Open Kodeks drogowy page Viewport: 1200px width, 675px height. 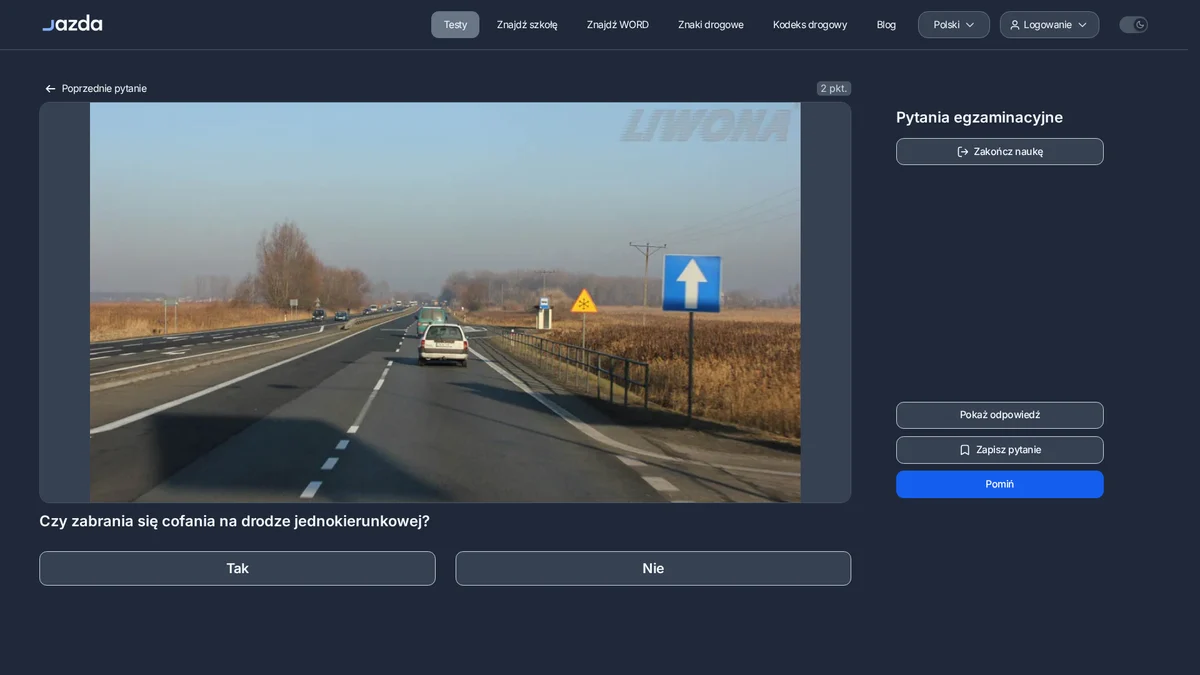click(810, 25)
